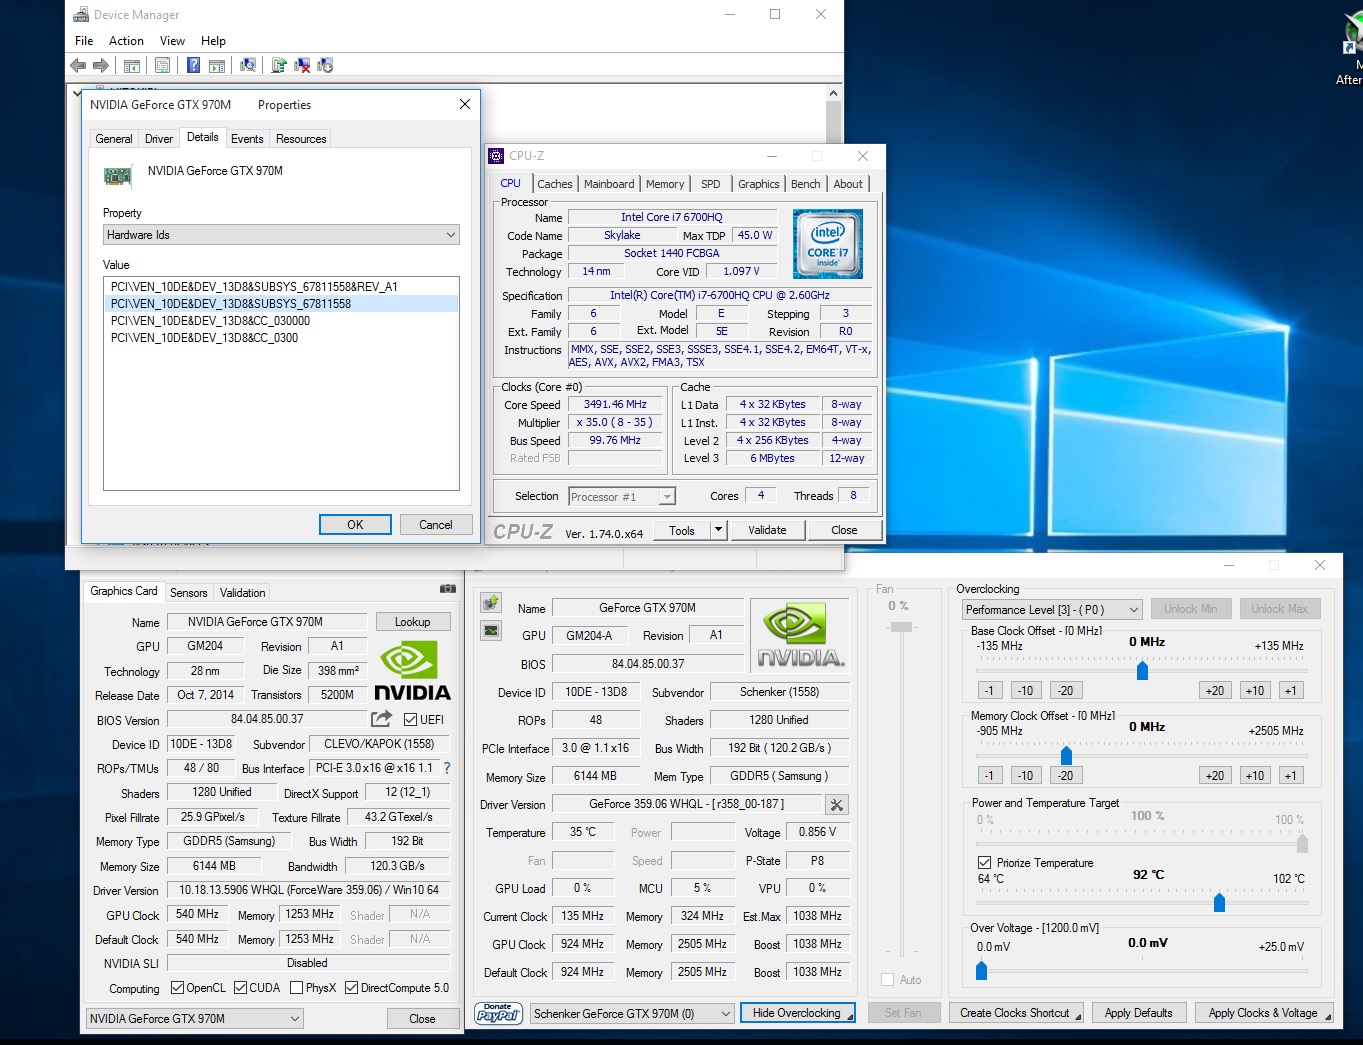
Task: Click the Device Manager title bar icon
Action: point(82,14)
